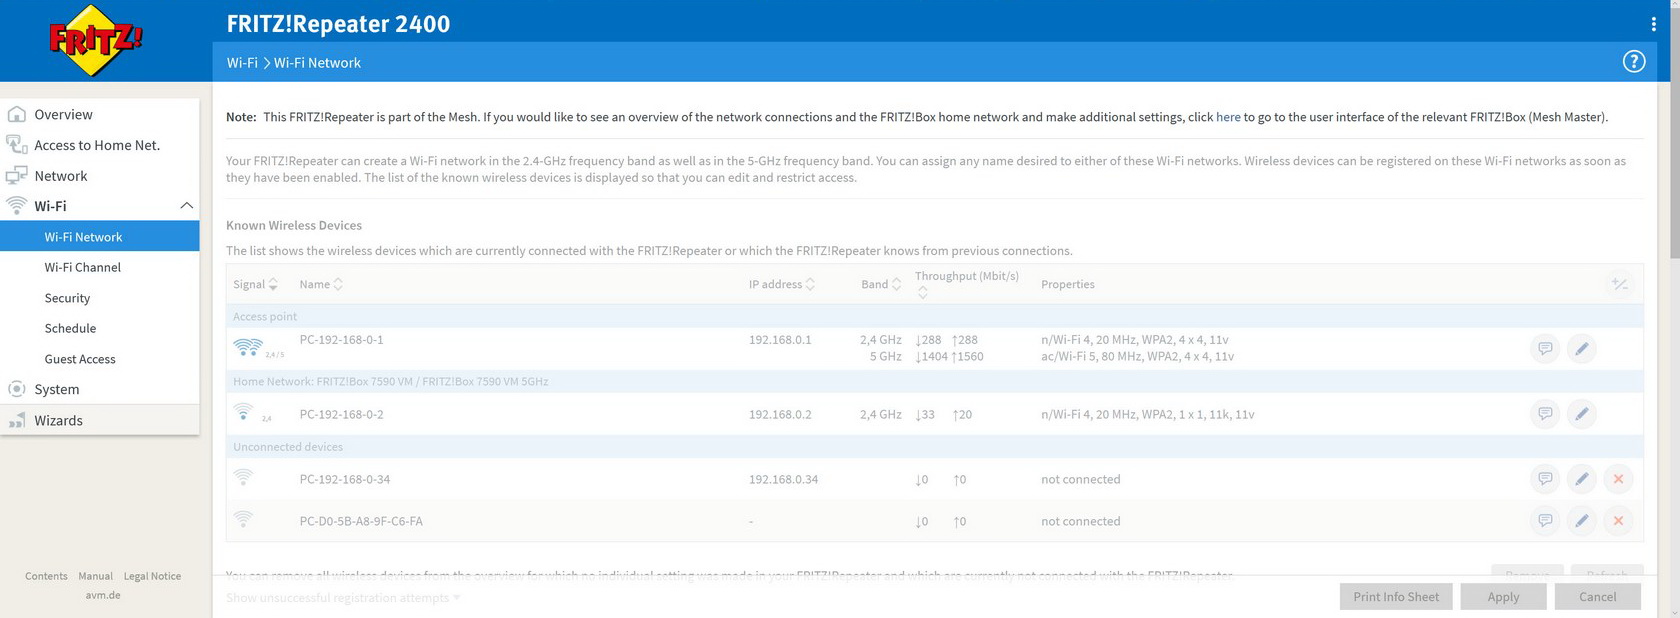Visit avm.de footer link
Screen dimensions: 1680x618
point(103,595)
